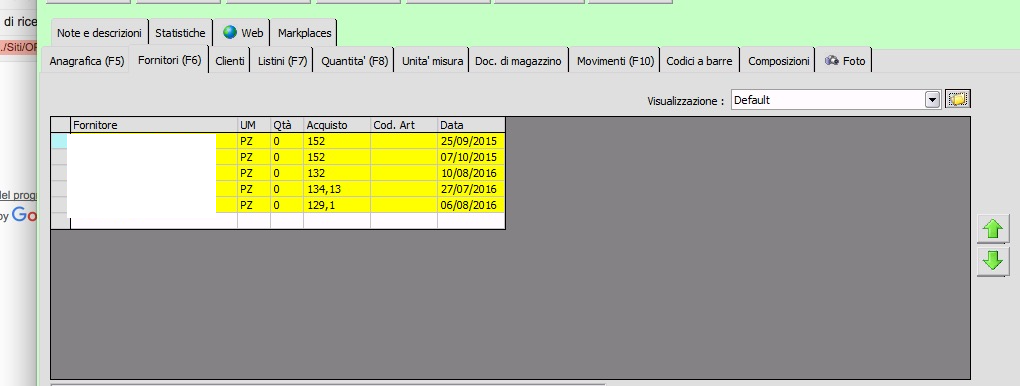This screenshot has width=1020, height=386.
Task: Click the Acquisto value 132
Action: click(337, 173)
